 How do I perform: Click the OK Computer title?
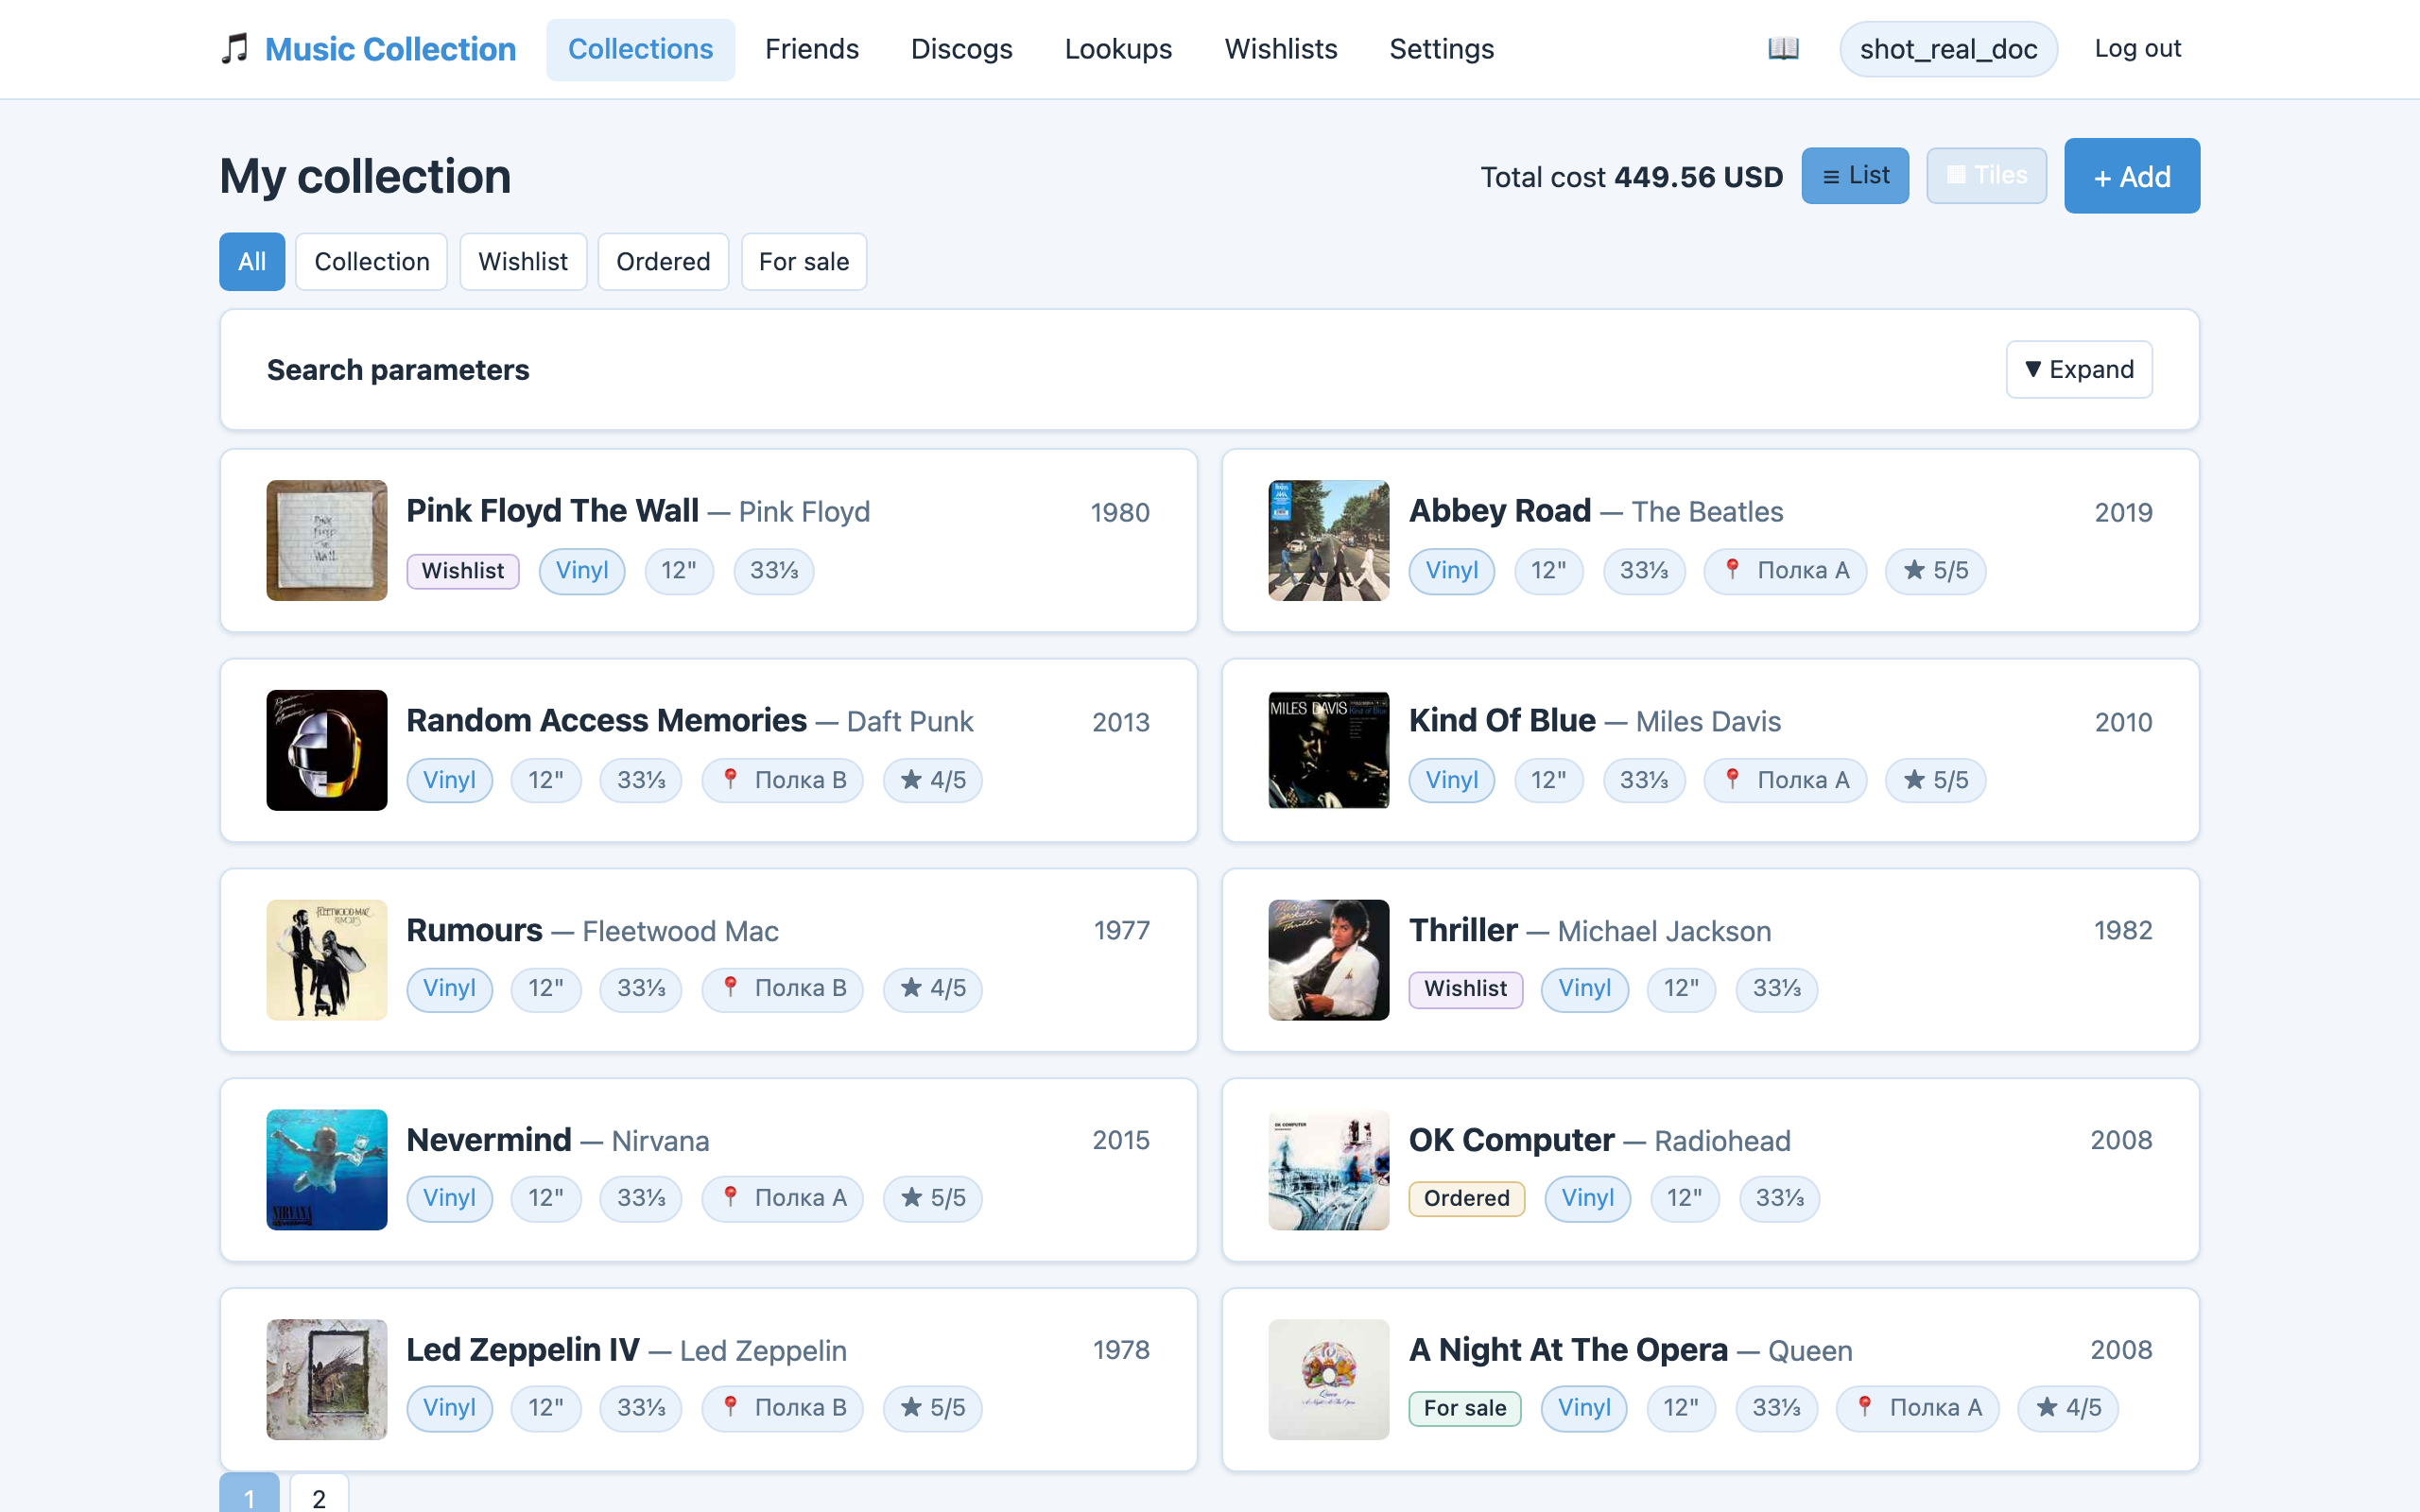(1512, 1141)
